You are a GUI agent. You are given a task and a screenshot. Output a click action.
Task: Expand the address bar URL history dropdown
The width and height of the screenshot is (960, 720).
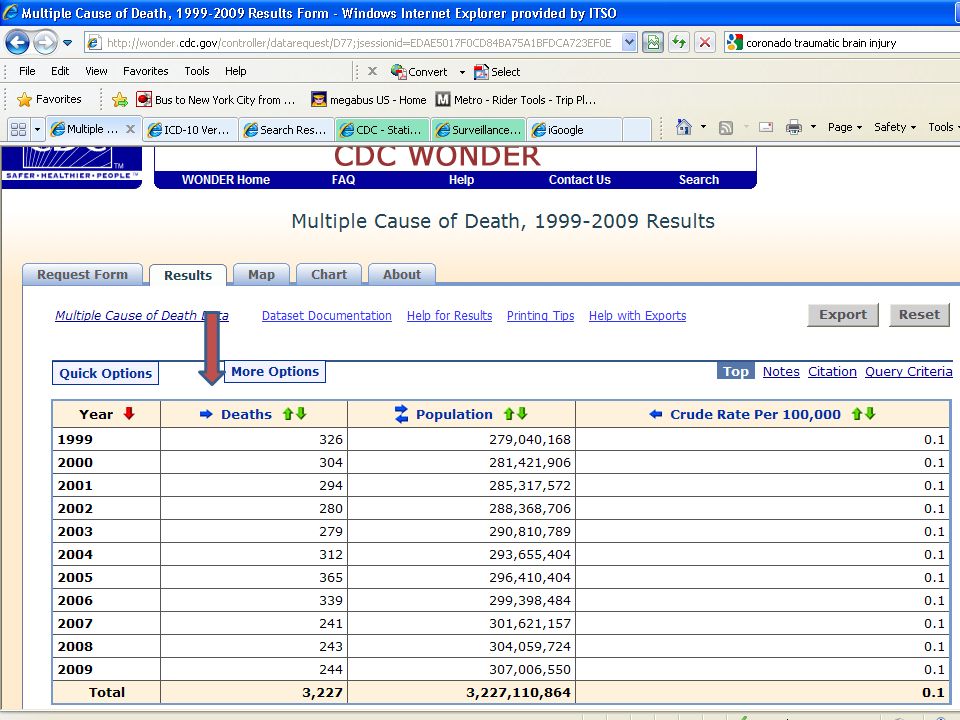[629, 43]
